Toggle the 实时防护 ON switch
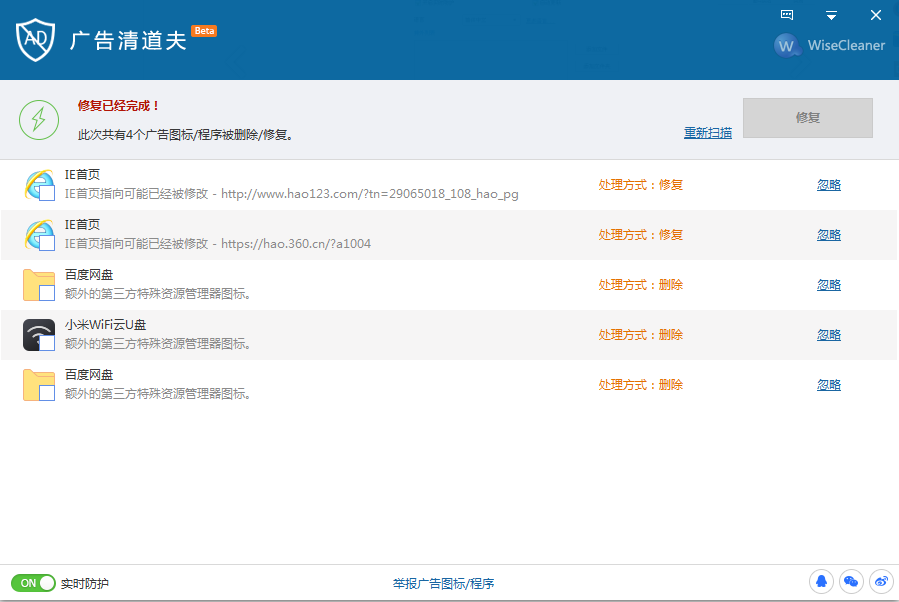The width and height of the screenshot is (899, 602). coord(33,583)
